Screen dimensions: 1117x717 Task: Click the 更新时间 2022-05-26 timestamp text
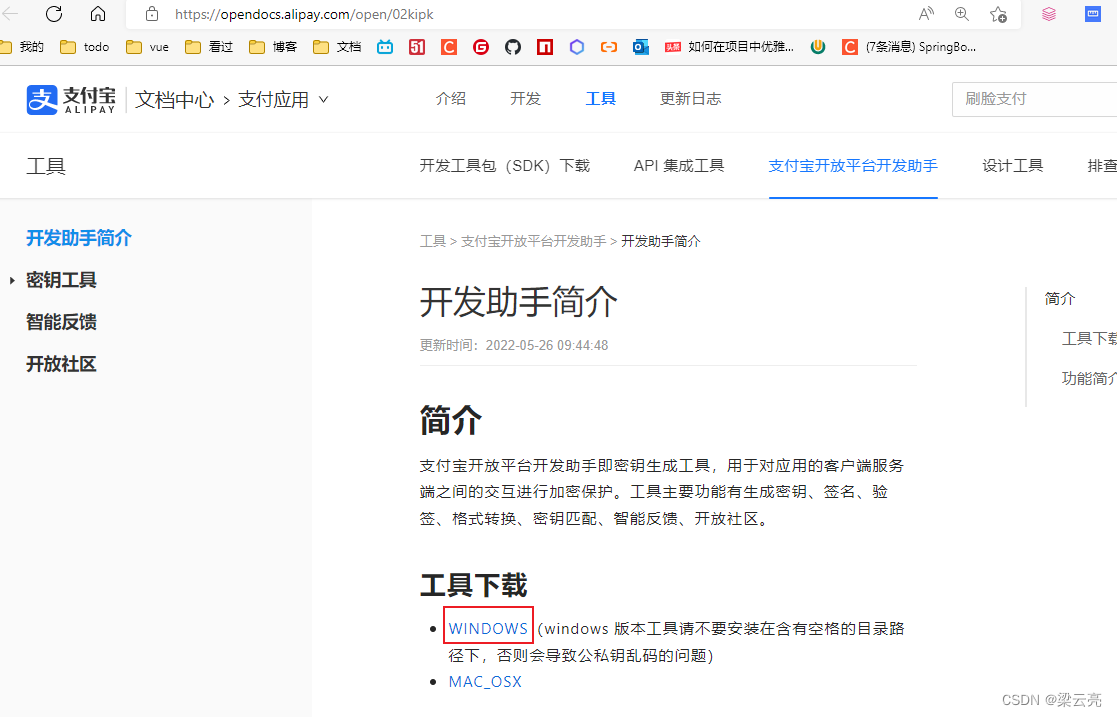click(x=514, y=346)
